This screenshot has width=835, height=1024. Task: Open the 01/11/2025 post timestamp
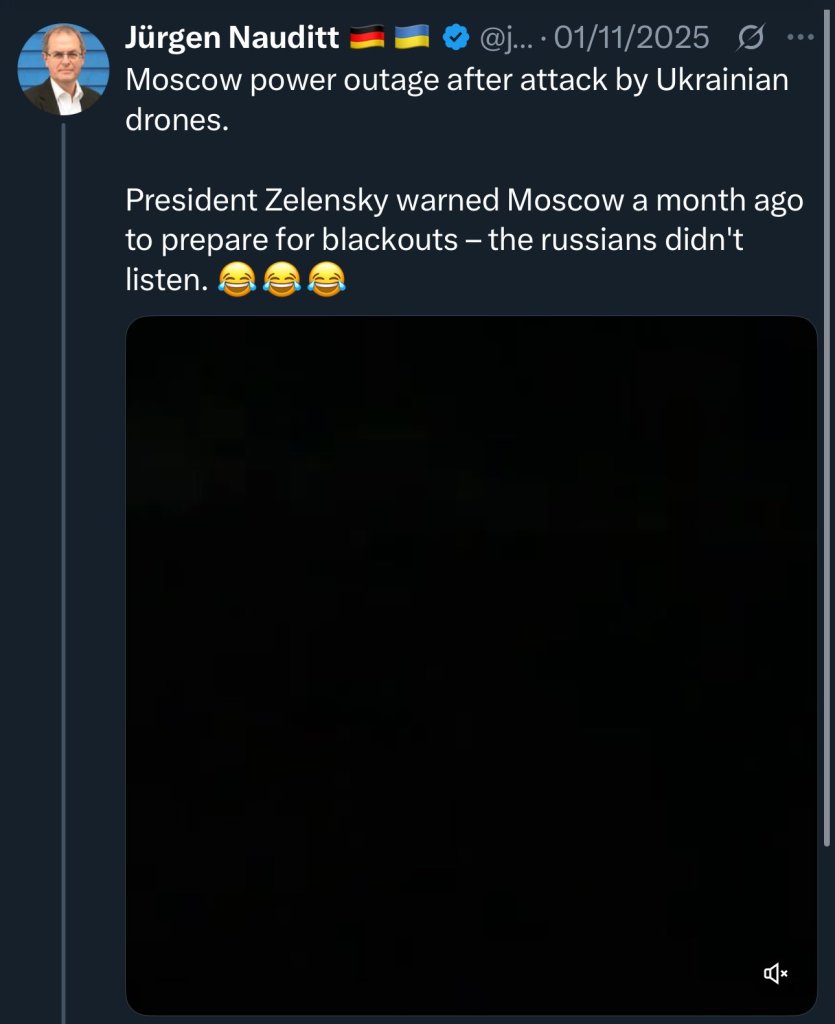point(631,38)
